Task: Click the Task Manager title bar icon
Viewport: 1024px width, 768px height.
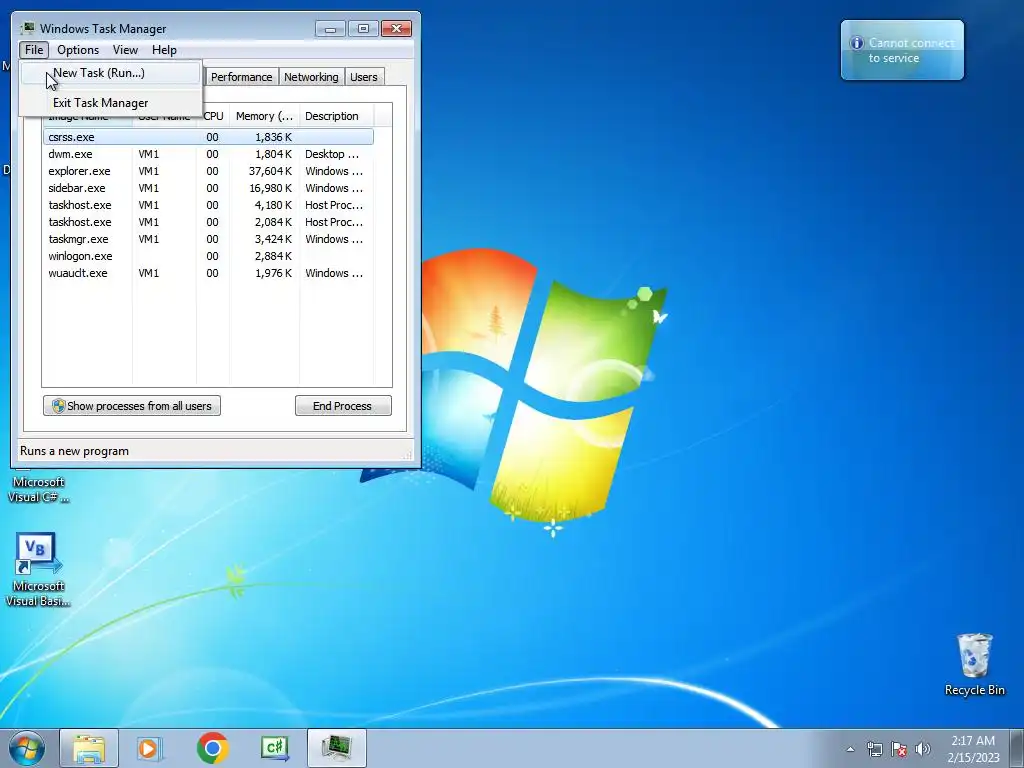Action: click(x=27, y=28)
